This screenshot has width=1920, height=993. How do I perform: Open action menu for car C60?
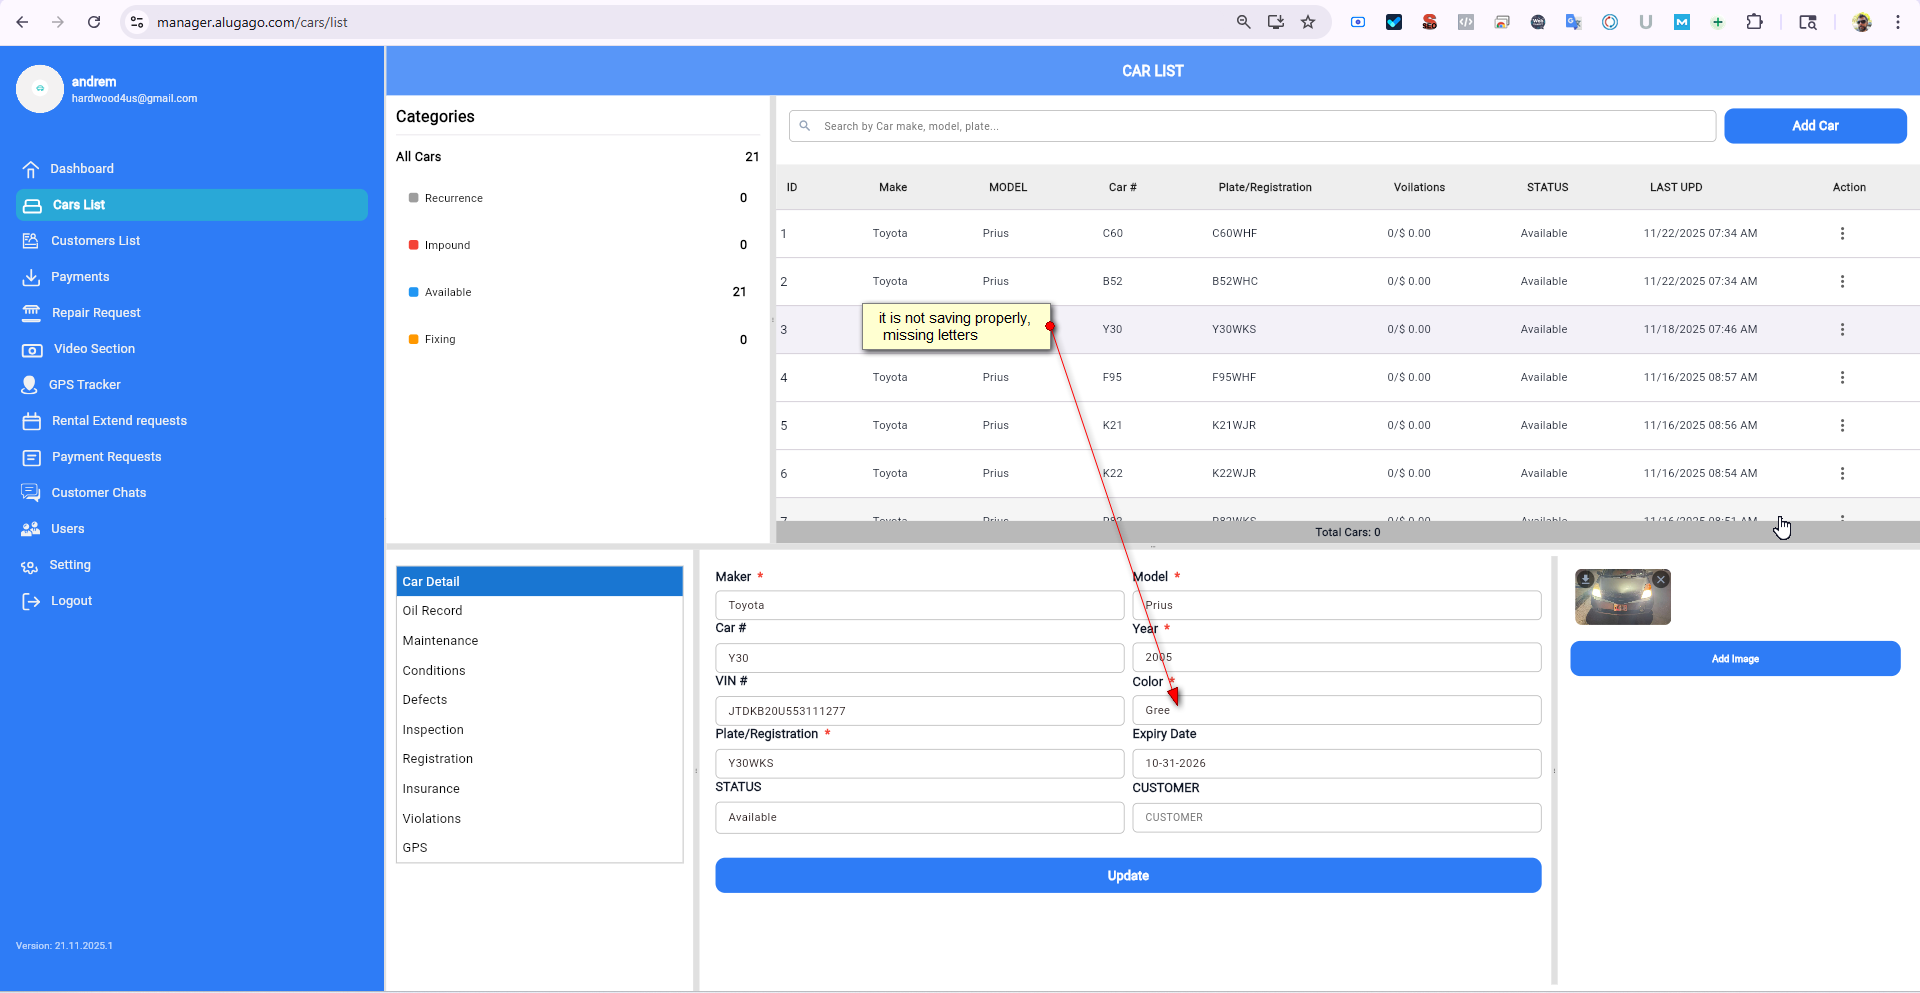(1842, 234)
